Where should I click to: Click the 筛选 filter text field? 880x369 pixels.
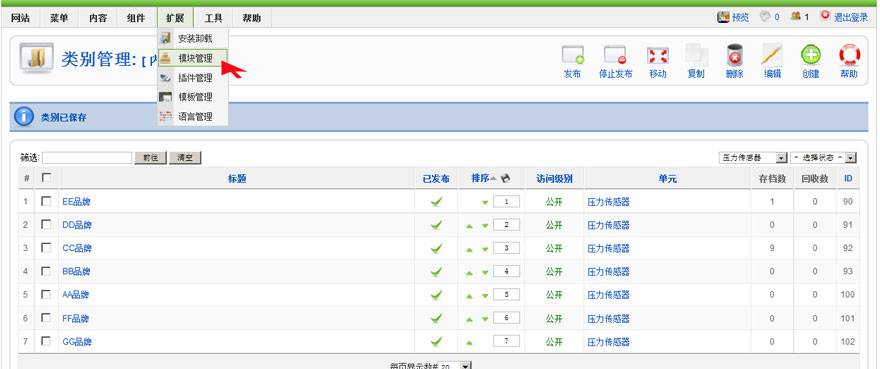tap(87, 158)
